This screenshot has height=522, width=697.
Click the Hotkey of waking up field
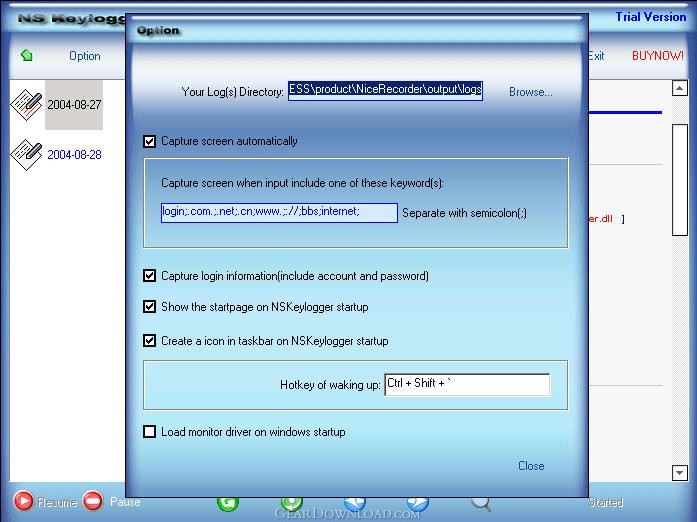(x=467, y=385)
